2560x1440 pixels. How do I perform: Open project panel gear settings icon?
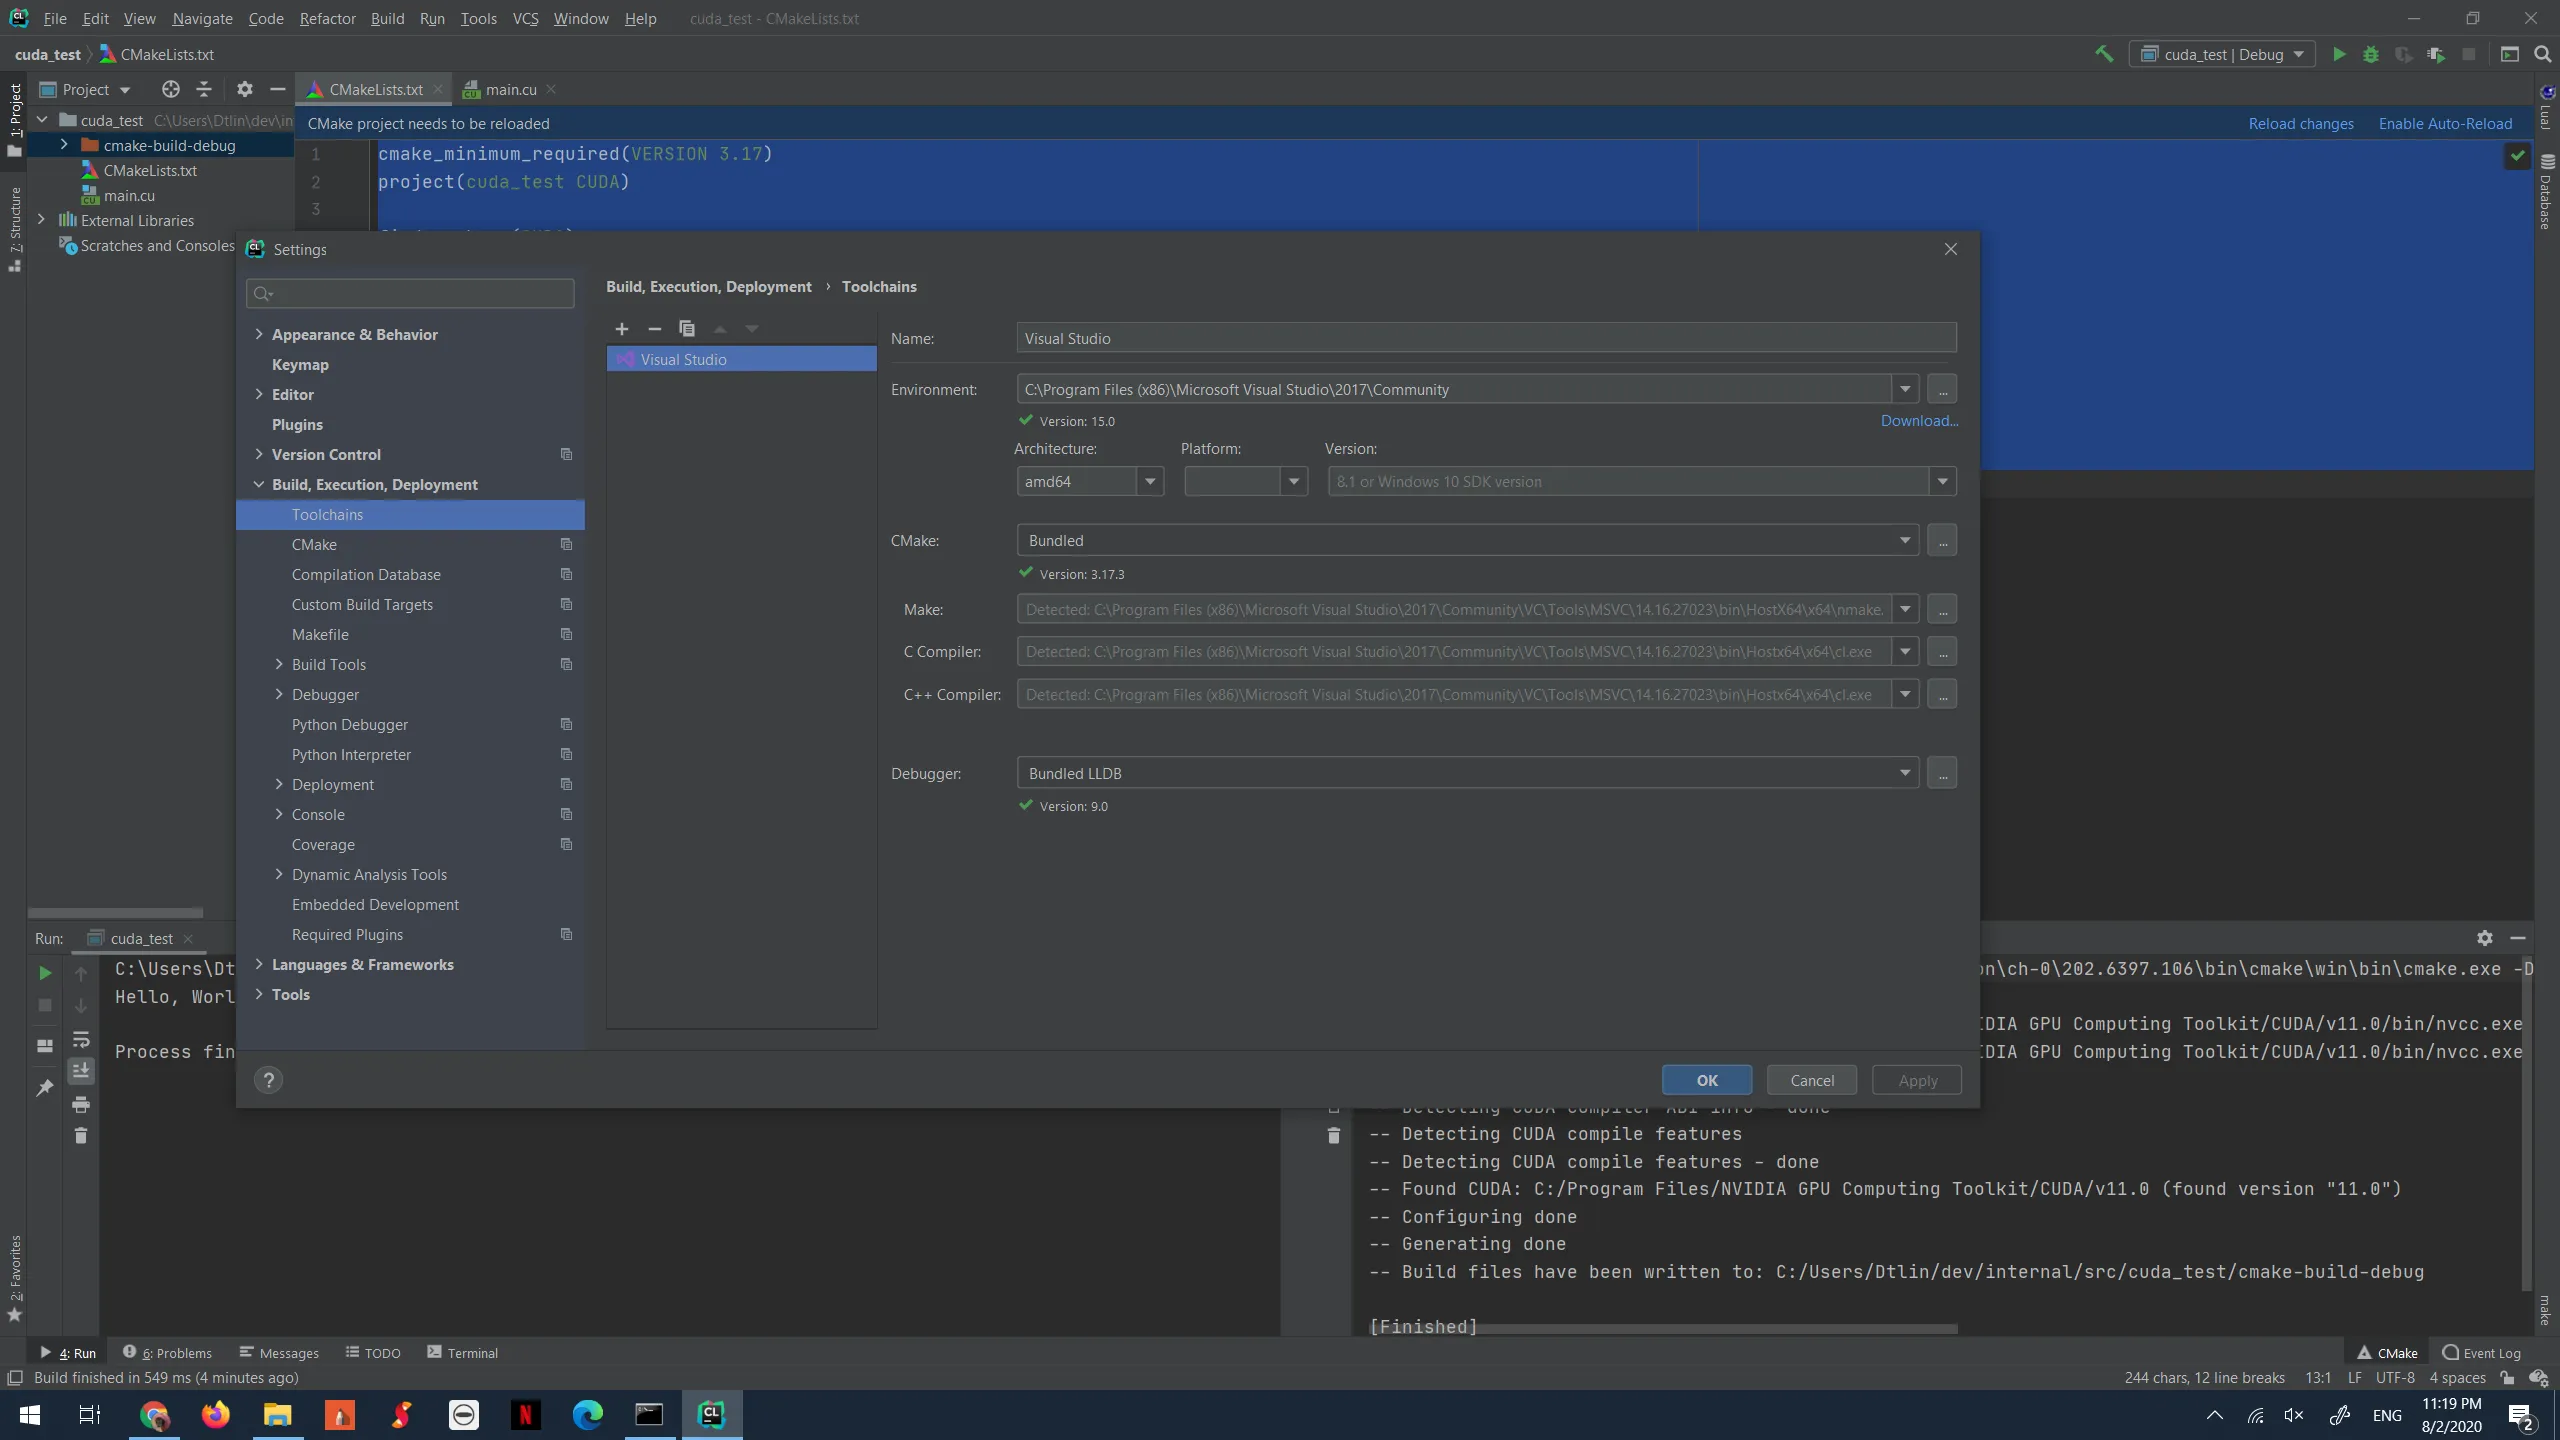244,90
